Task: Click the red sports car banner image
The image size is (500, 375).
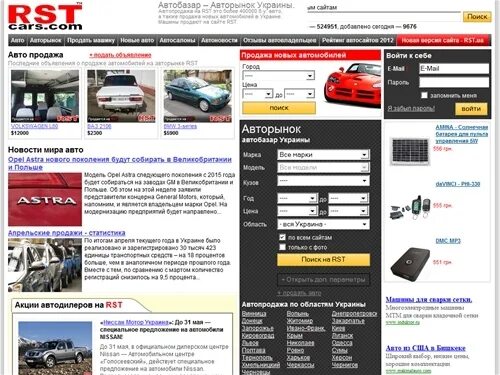Action: [352, 85]
